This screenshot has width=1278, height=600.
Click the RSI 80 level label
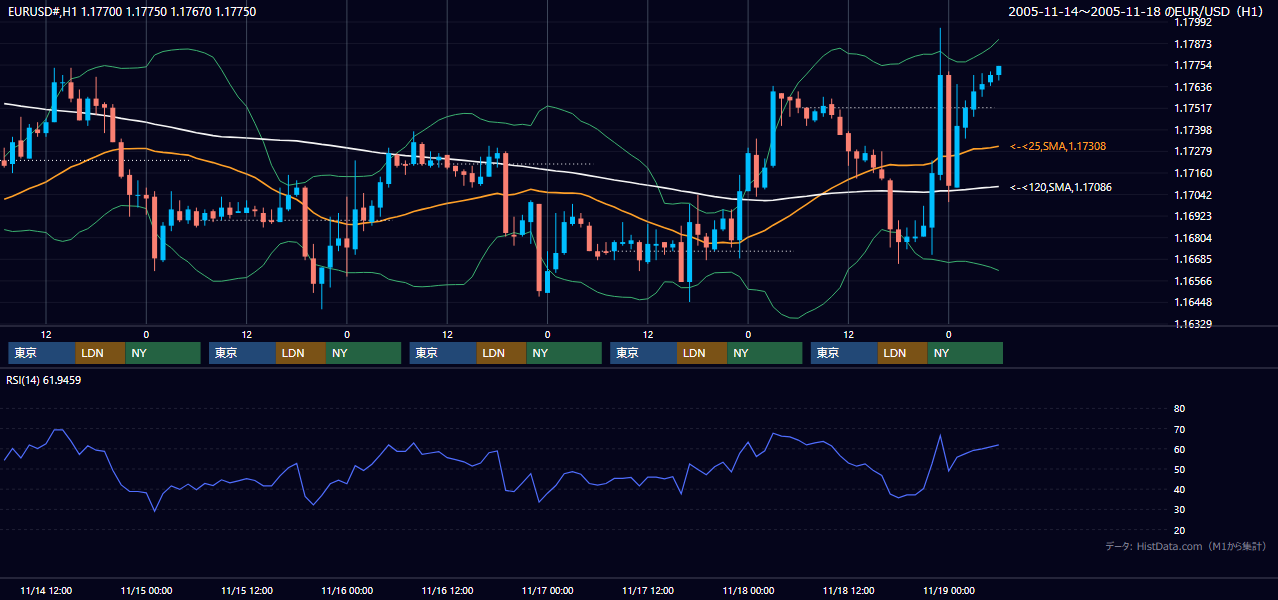(x=1179, y=409)
